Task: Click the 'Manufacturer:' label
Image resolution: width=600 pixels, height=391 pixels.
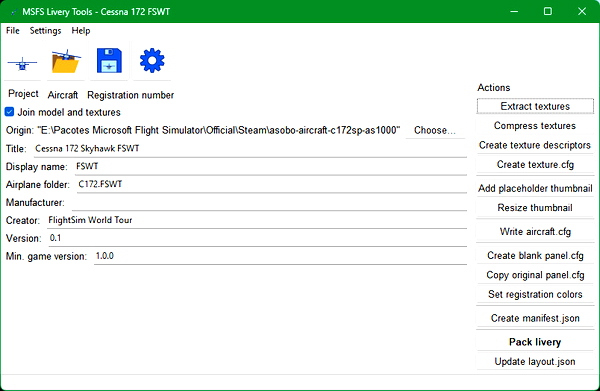Action: click(x=35, y=202)
